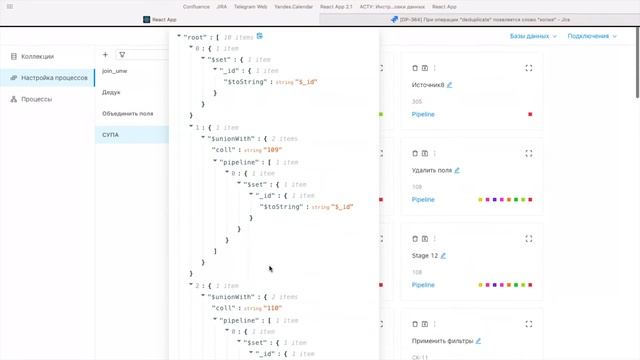Edit the Источник8 name with pencil icon

coord(449,85)
